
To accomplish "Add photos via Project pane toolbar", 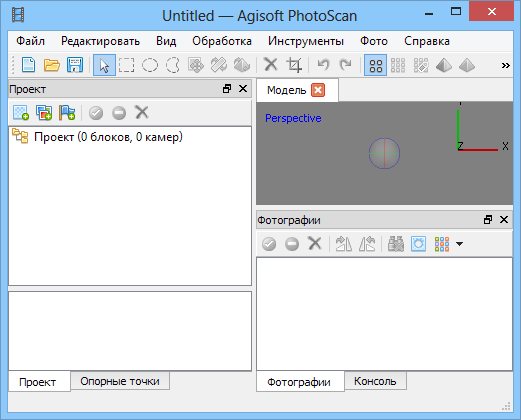I will pos(44,113).
